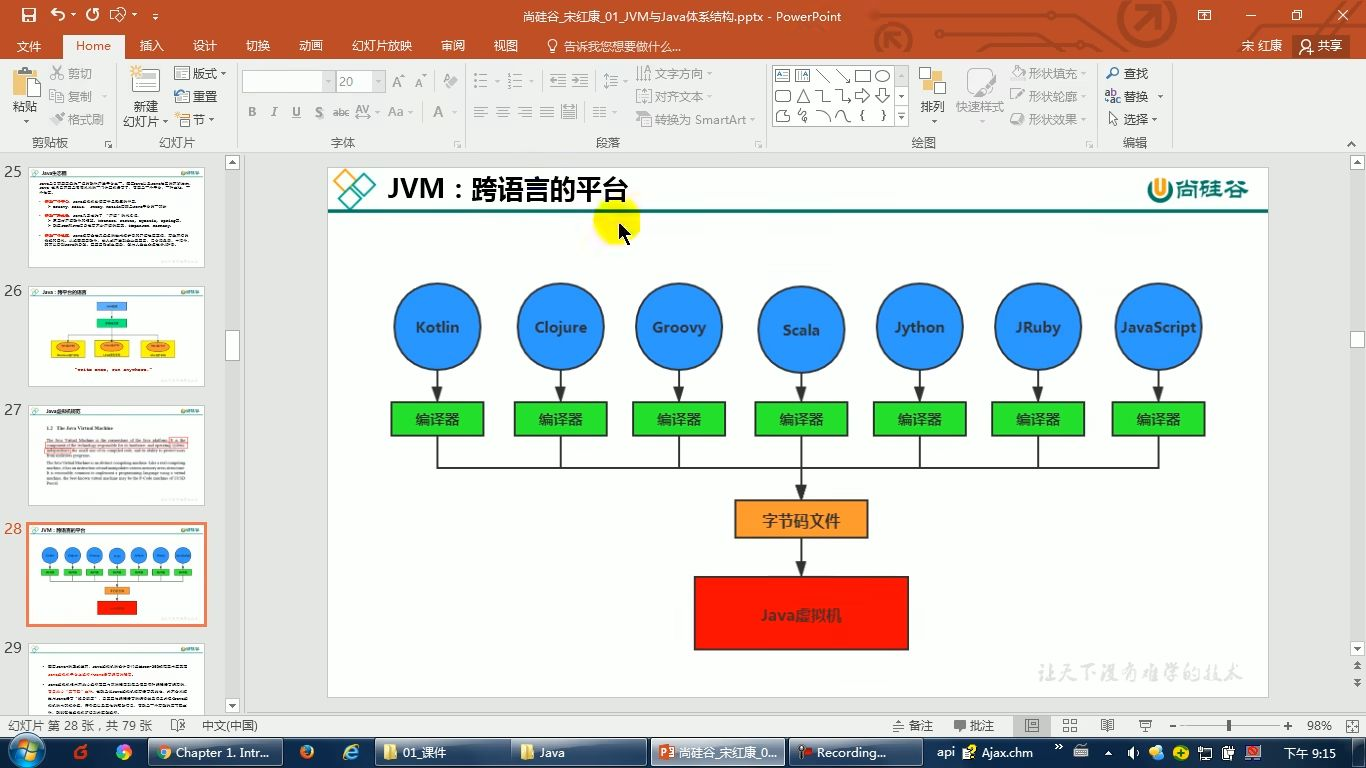Select the text box shape icon

(782, 76)
